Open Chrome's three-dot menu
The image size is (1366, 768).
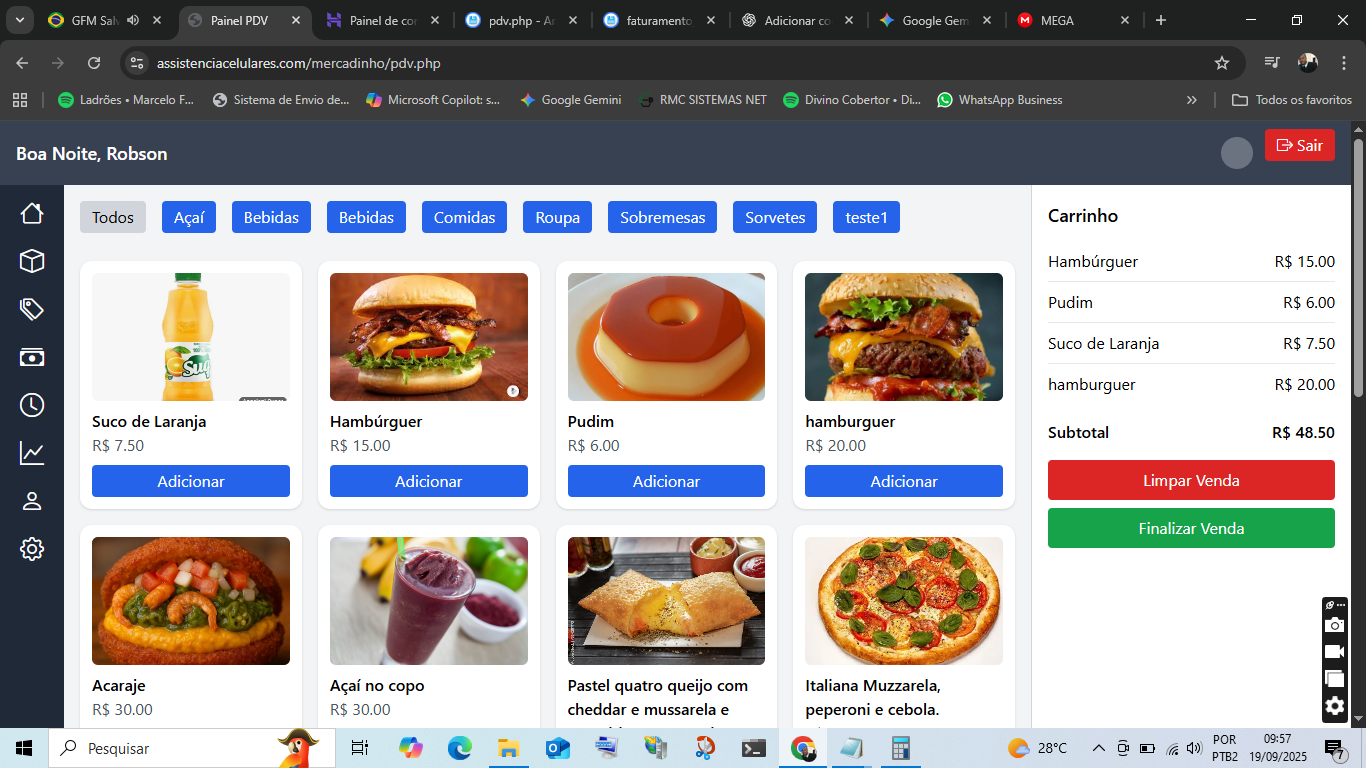coord(1345,62)
